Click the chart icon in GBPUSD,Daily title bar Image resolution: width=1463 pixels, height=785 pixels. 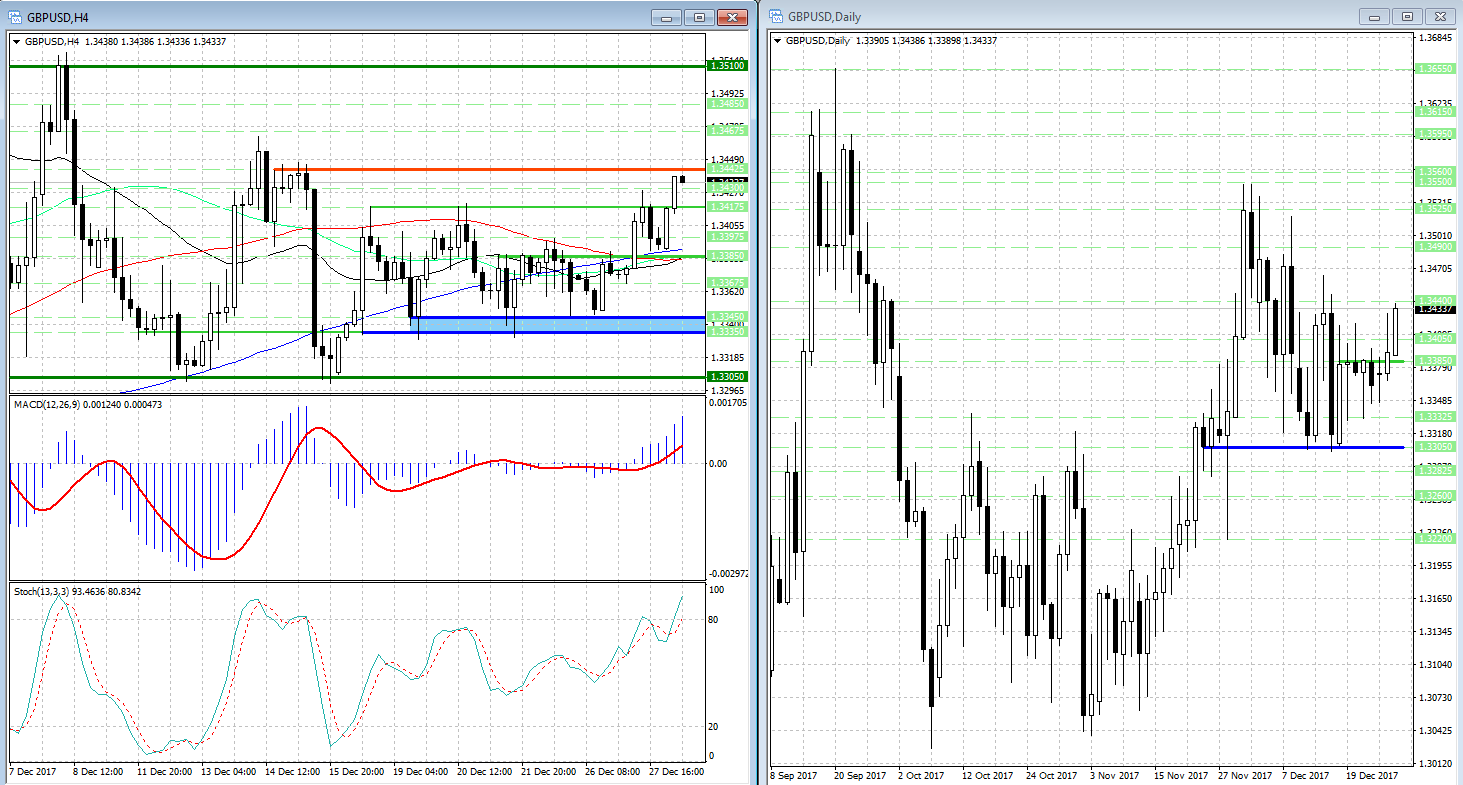(776, 16)
